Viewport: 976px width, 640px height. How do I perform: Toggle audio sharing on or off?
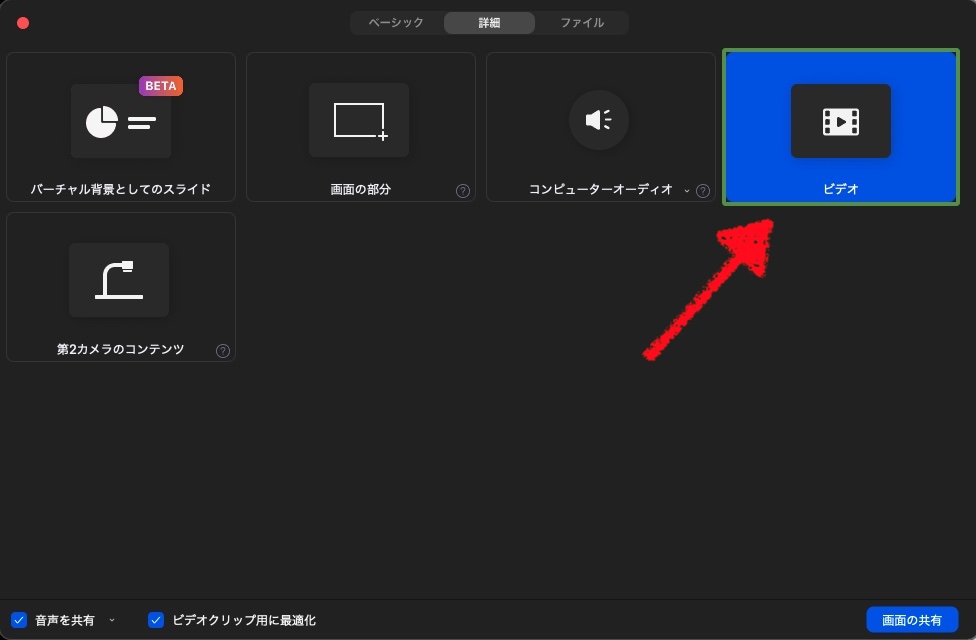[x=17, y=620]
